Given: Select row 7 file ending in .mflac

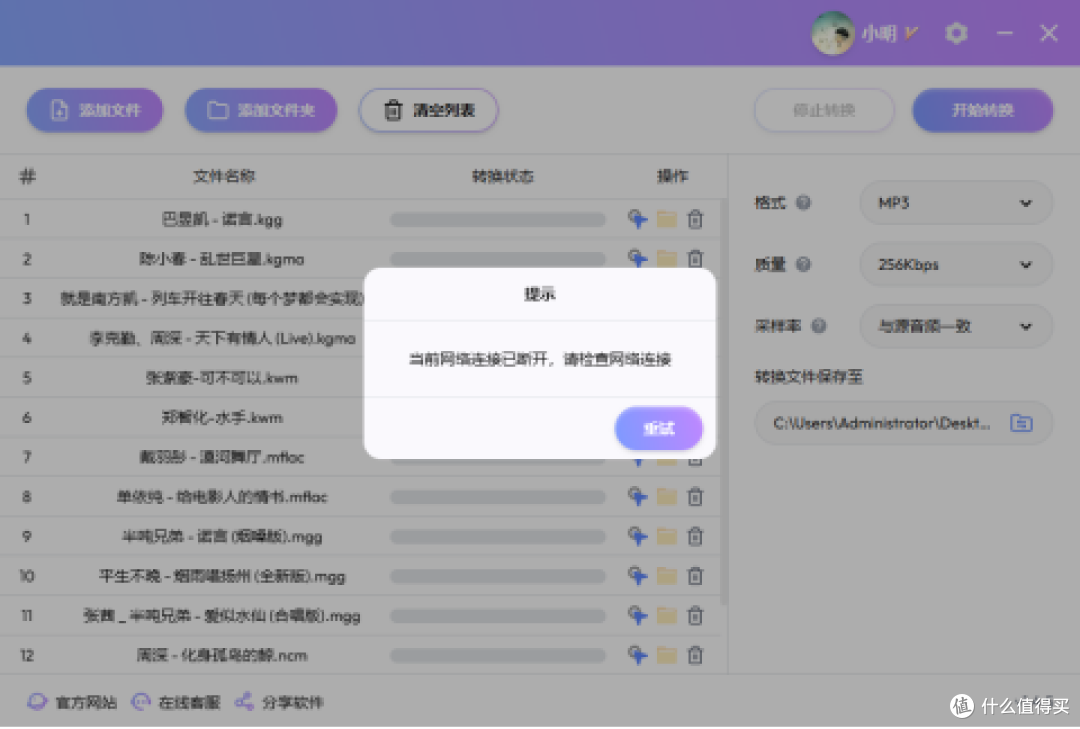Looking at the screenshot, I should click(222, 458).
